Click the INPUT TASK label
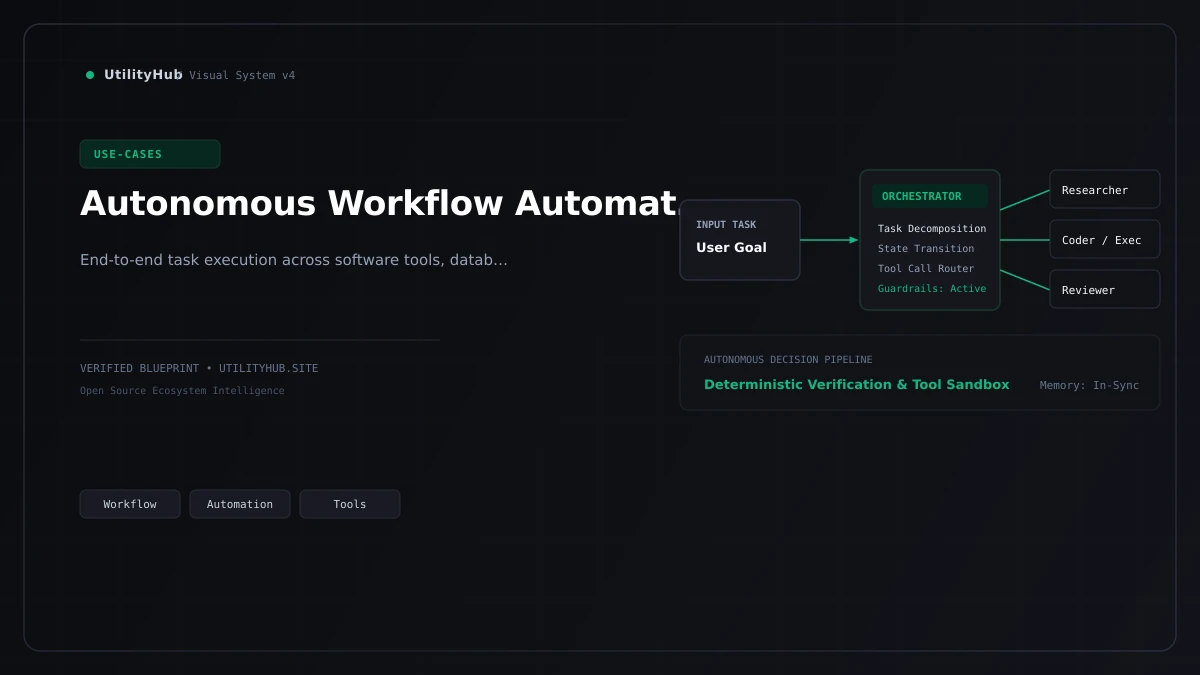 pyautogui.click(x=726, y=225)
